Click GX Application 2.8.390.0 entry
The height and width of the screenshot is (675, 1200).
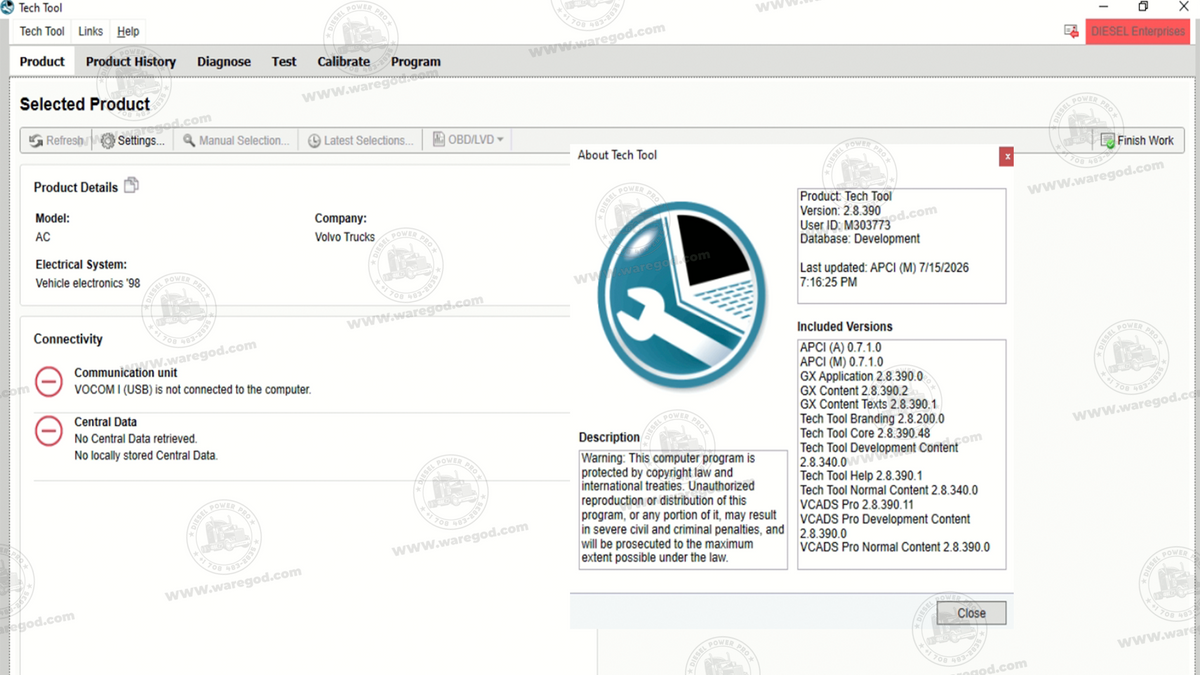coord(861,376)
